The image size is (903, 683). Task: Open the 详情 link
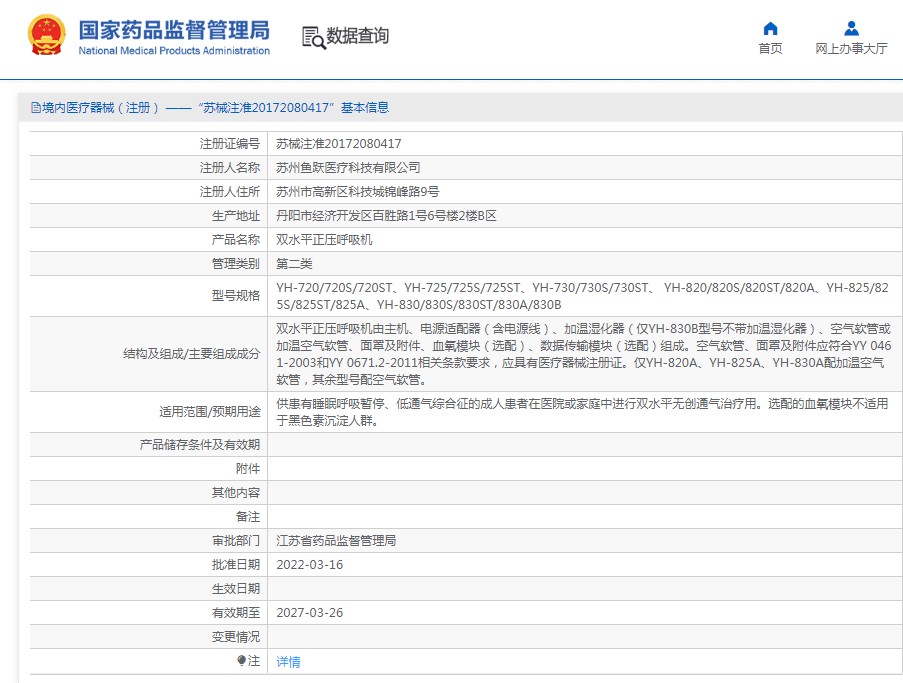(289, 662)
